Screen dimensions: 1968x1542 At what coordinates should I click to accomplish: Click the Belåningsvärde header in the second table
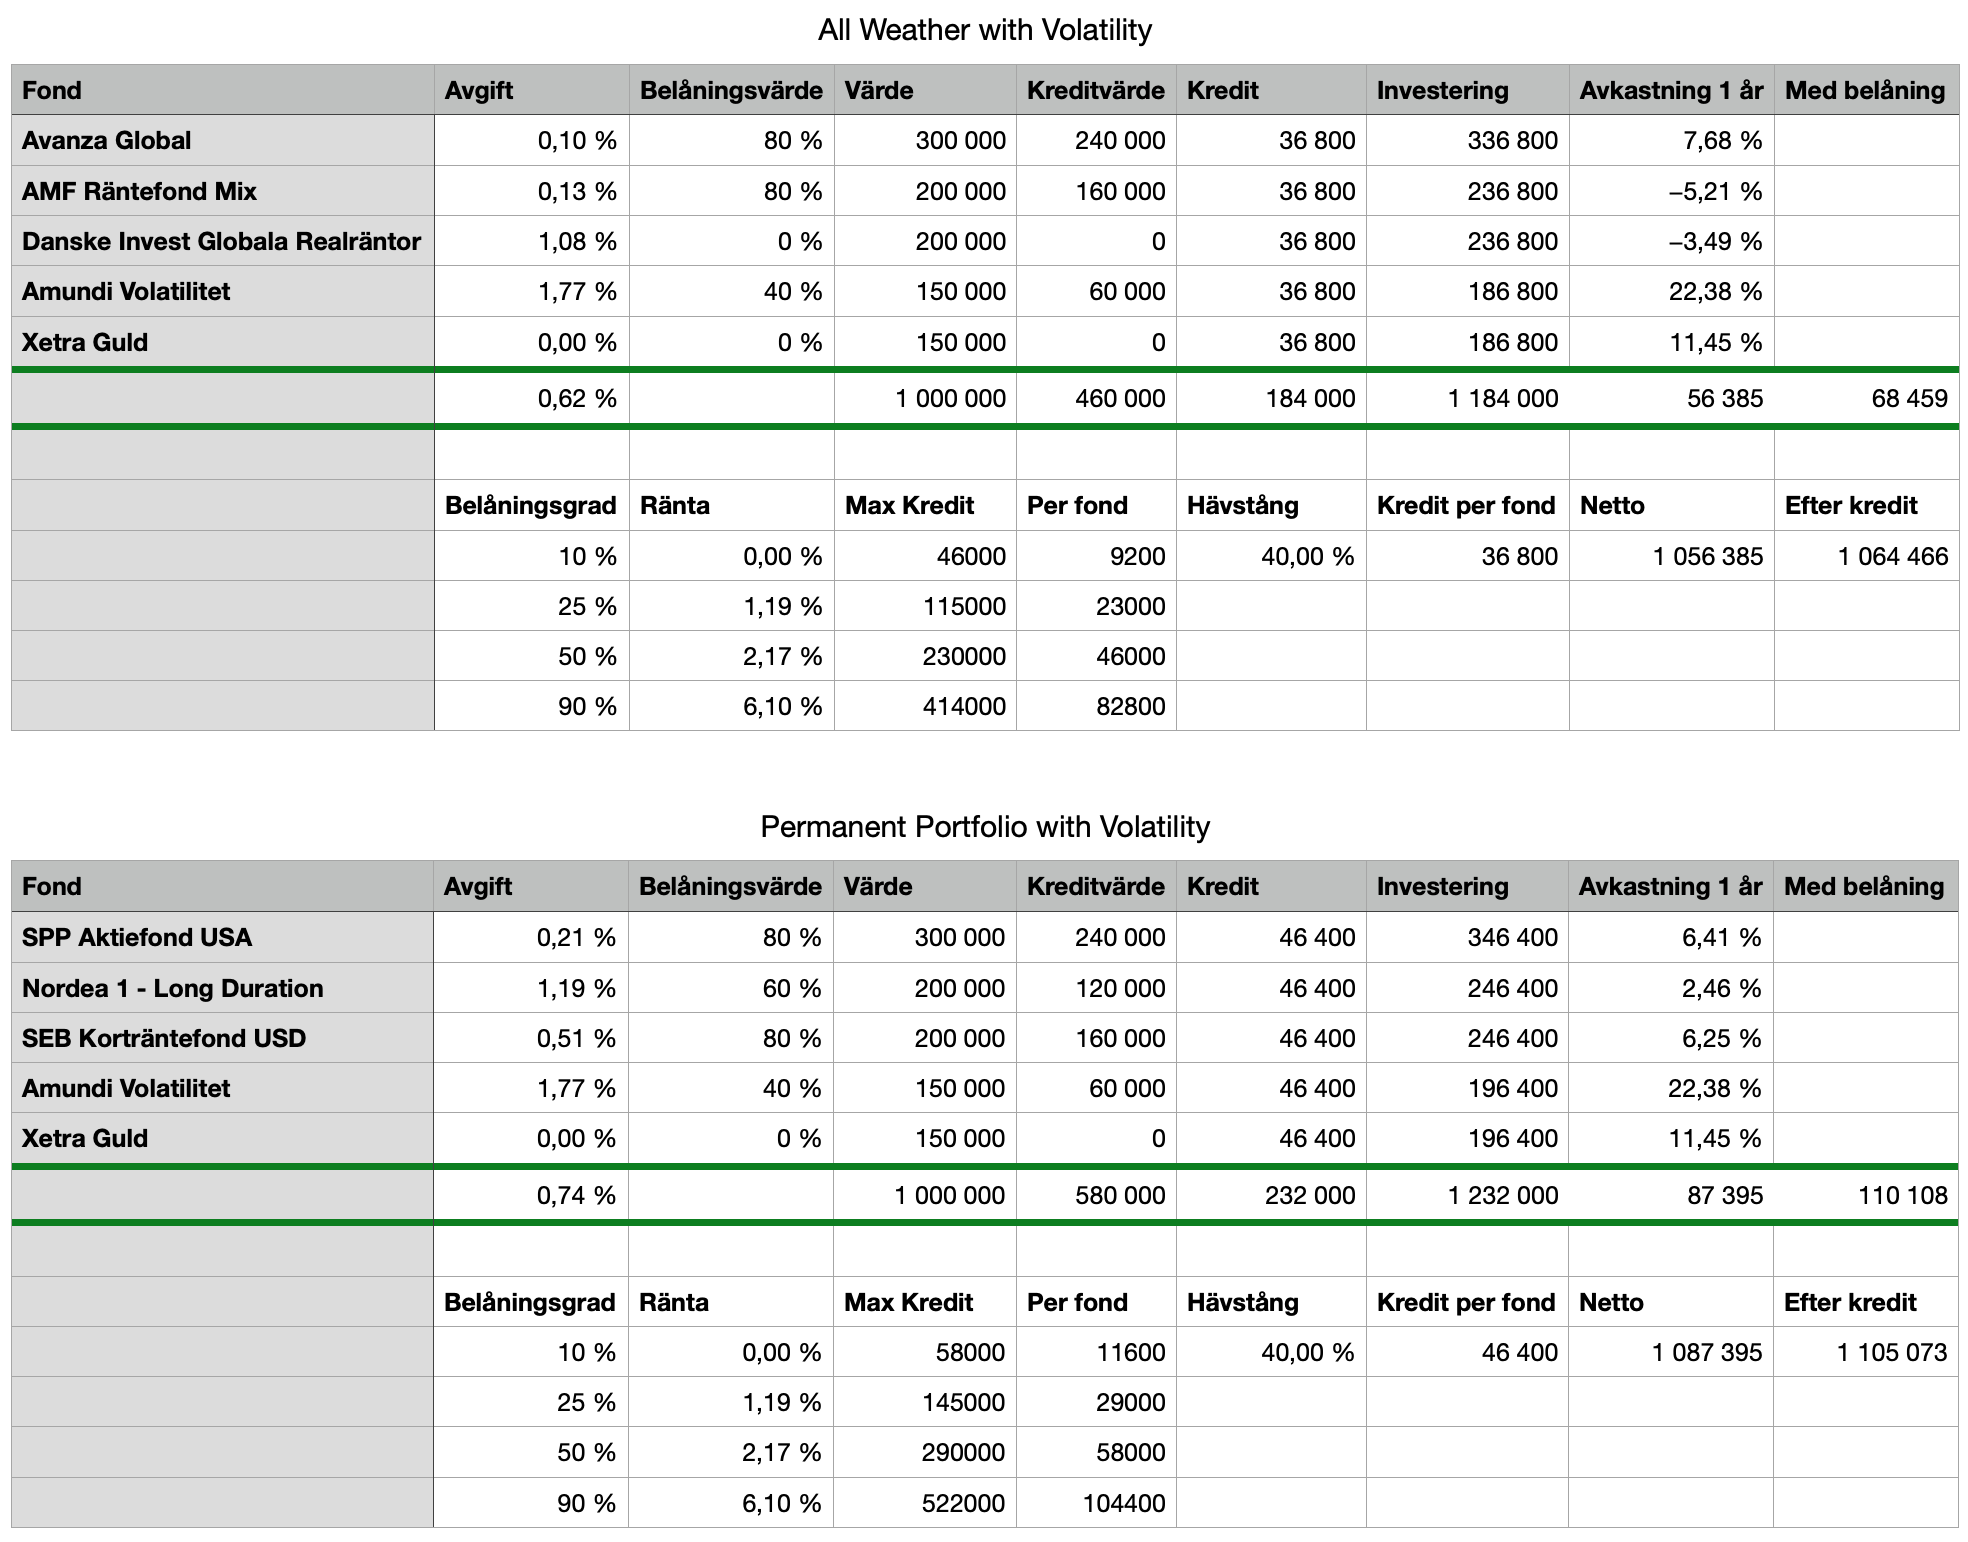click(x=730, y=887)
